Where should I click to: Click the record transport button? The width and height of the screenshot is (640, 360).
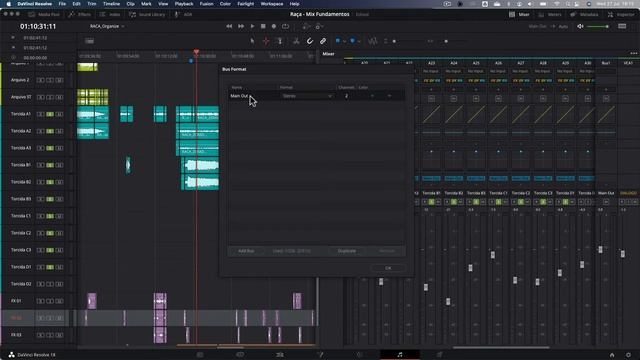tap(274, 26)
